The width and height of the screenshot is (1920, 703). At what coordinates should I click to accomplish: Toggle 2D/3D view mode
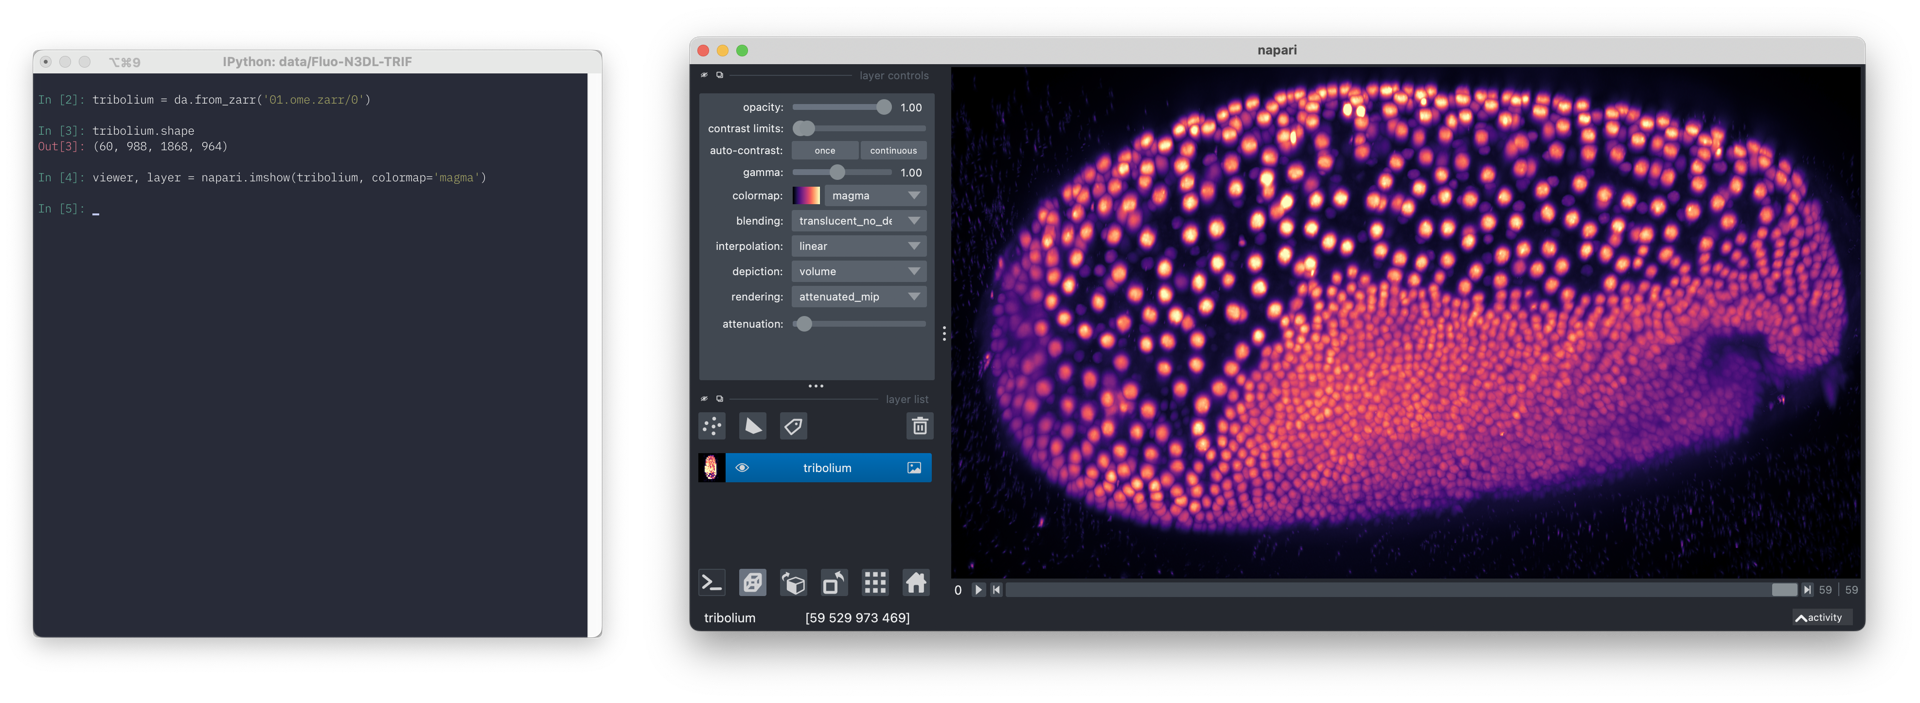coord(752,582)
